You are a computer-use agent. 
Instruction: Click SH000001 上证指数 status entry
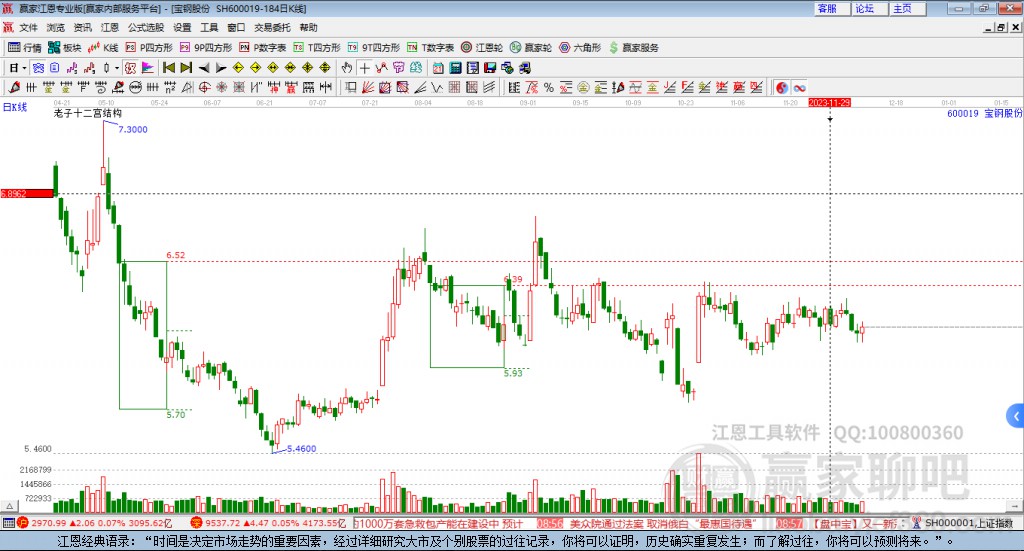(x=968, y=523)
